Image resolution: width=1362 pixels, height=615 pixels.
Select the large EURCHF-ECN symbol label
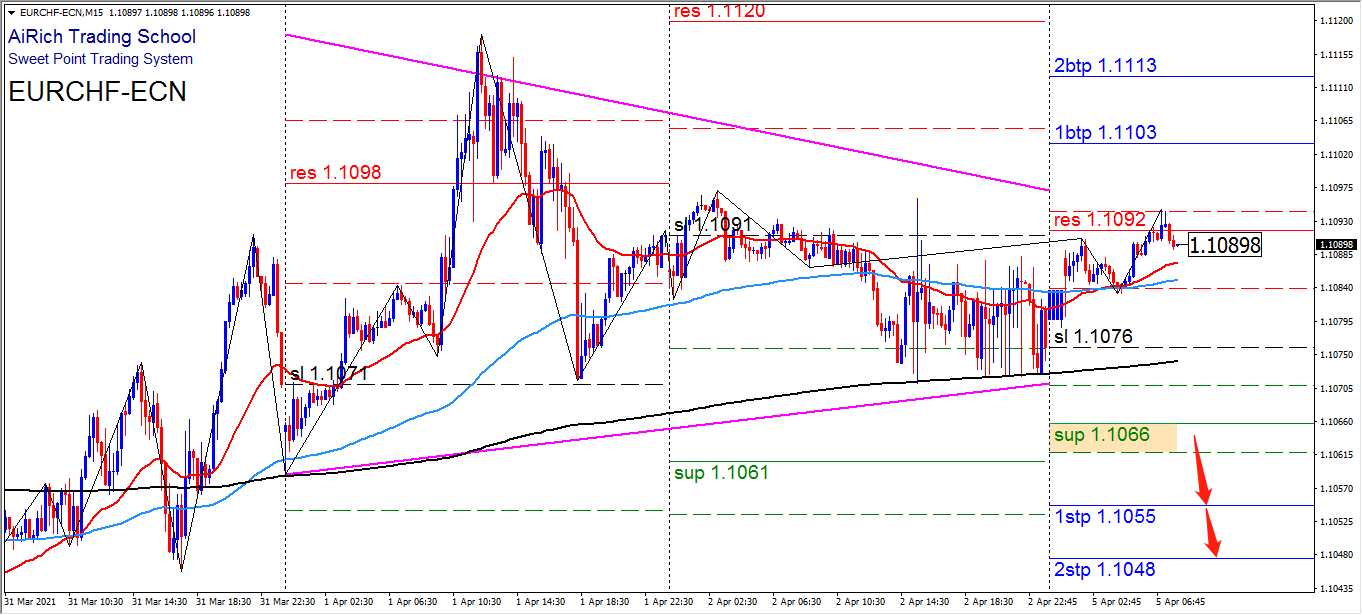(97, 92)
